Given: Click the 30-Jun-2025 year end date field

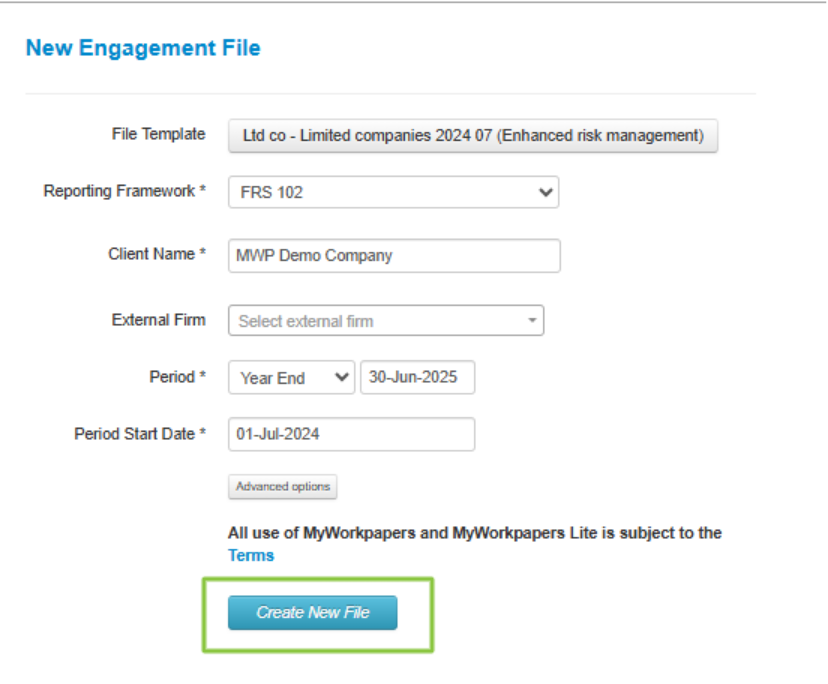Looking at the screenshot, I should (418, 377).
